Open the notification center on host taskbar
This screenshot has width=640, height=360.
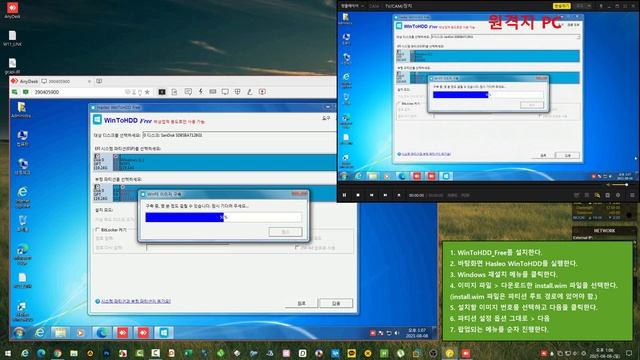click(x=629, y=353)
